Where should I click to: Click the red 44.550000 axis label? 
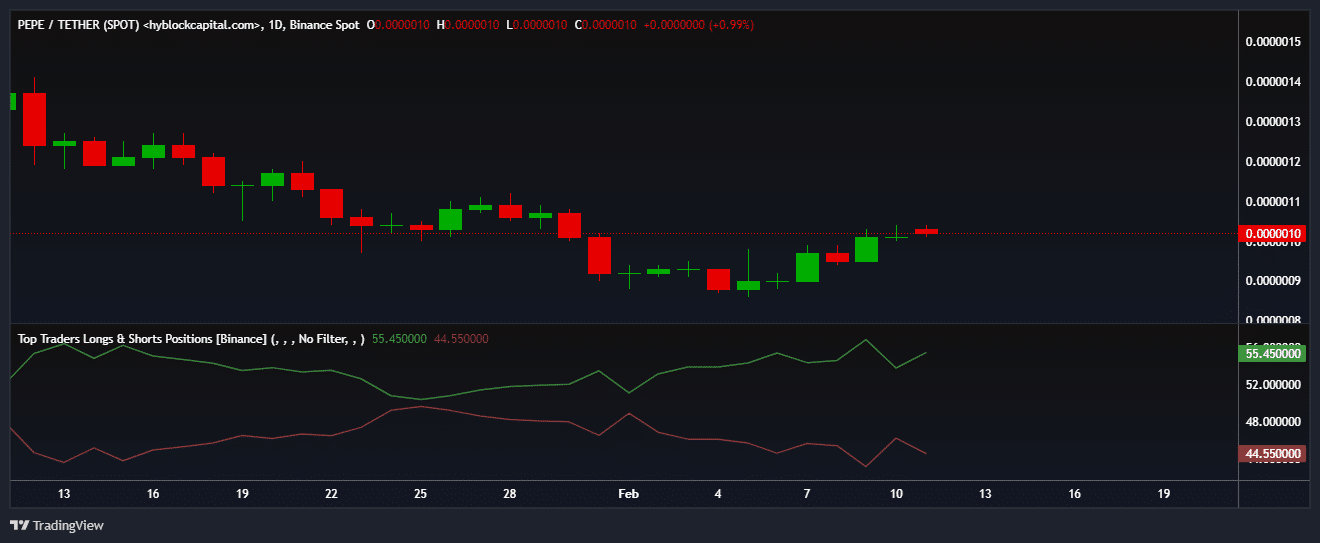pos(1272,454)
